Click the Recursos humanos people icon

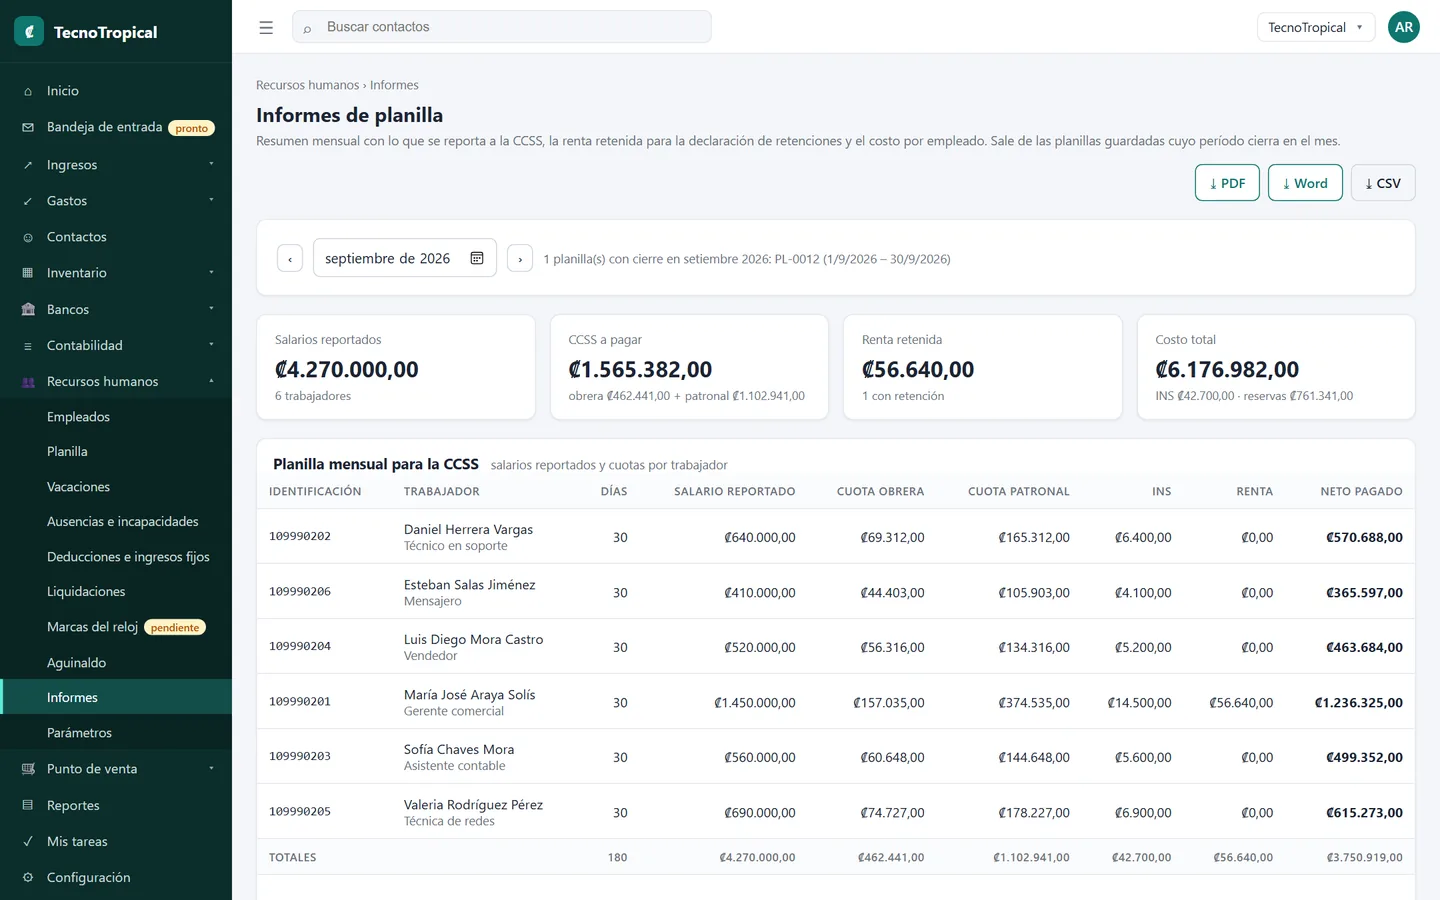(x=28, y=382)
